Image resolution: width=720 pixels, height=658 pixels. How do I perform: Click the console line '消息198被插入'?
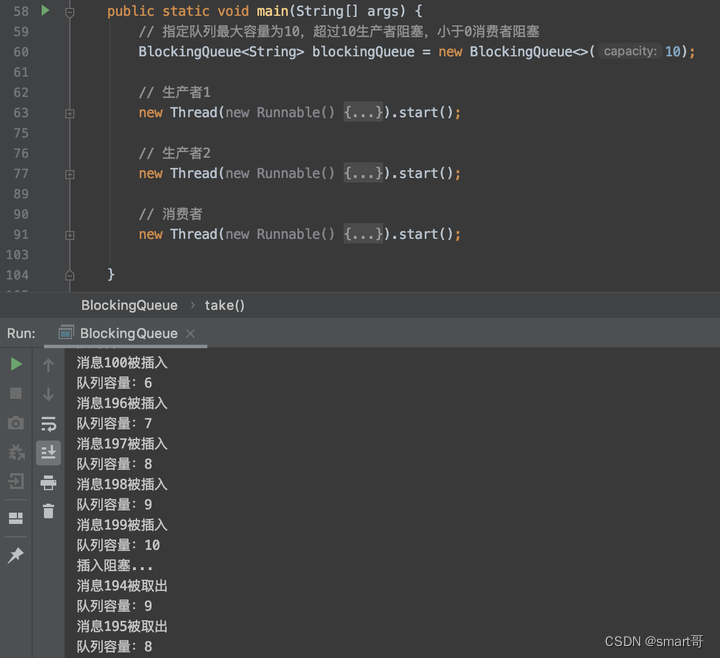click(x=122, y=484)
